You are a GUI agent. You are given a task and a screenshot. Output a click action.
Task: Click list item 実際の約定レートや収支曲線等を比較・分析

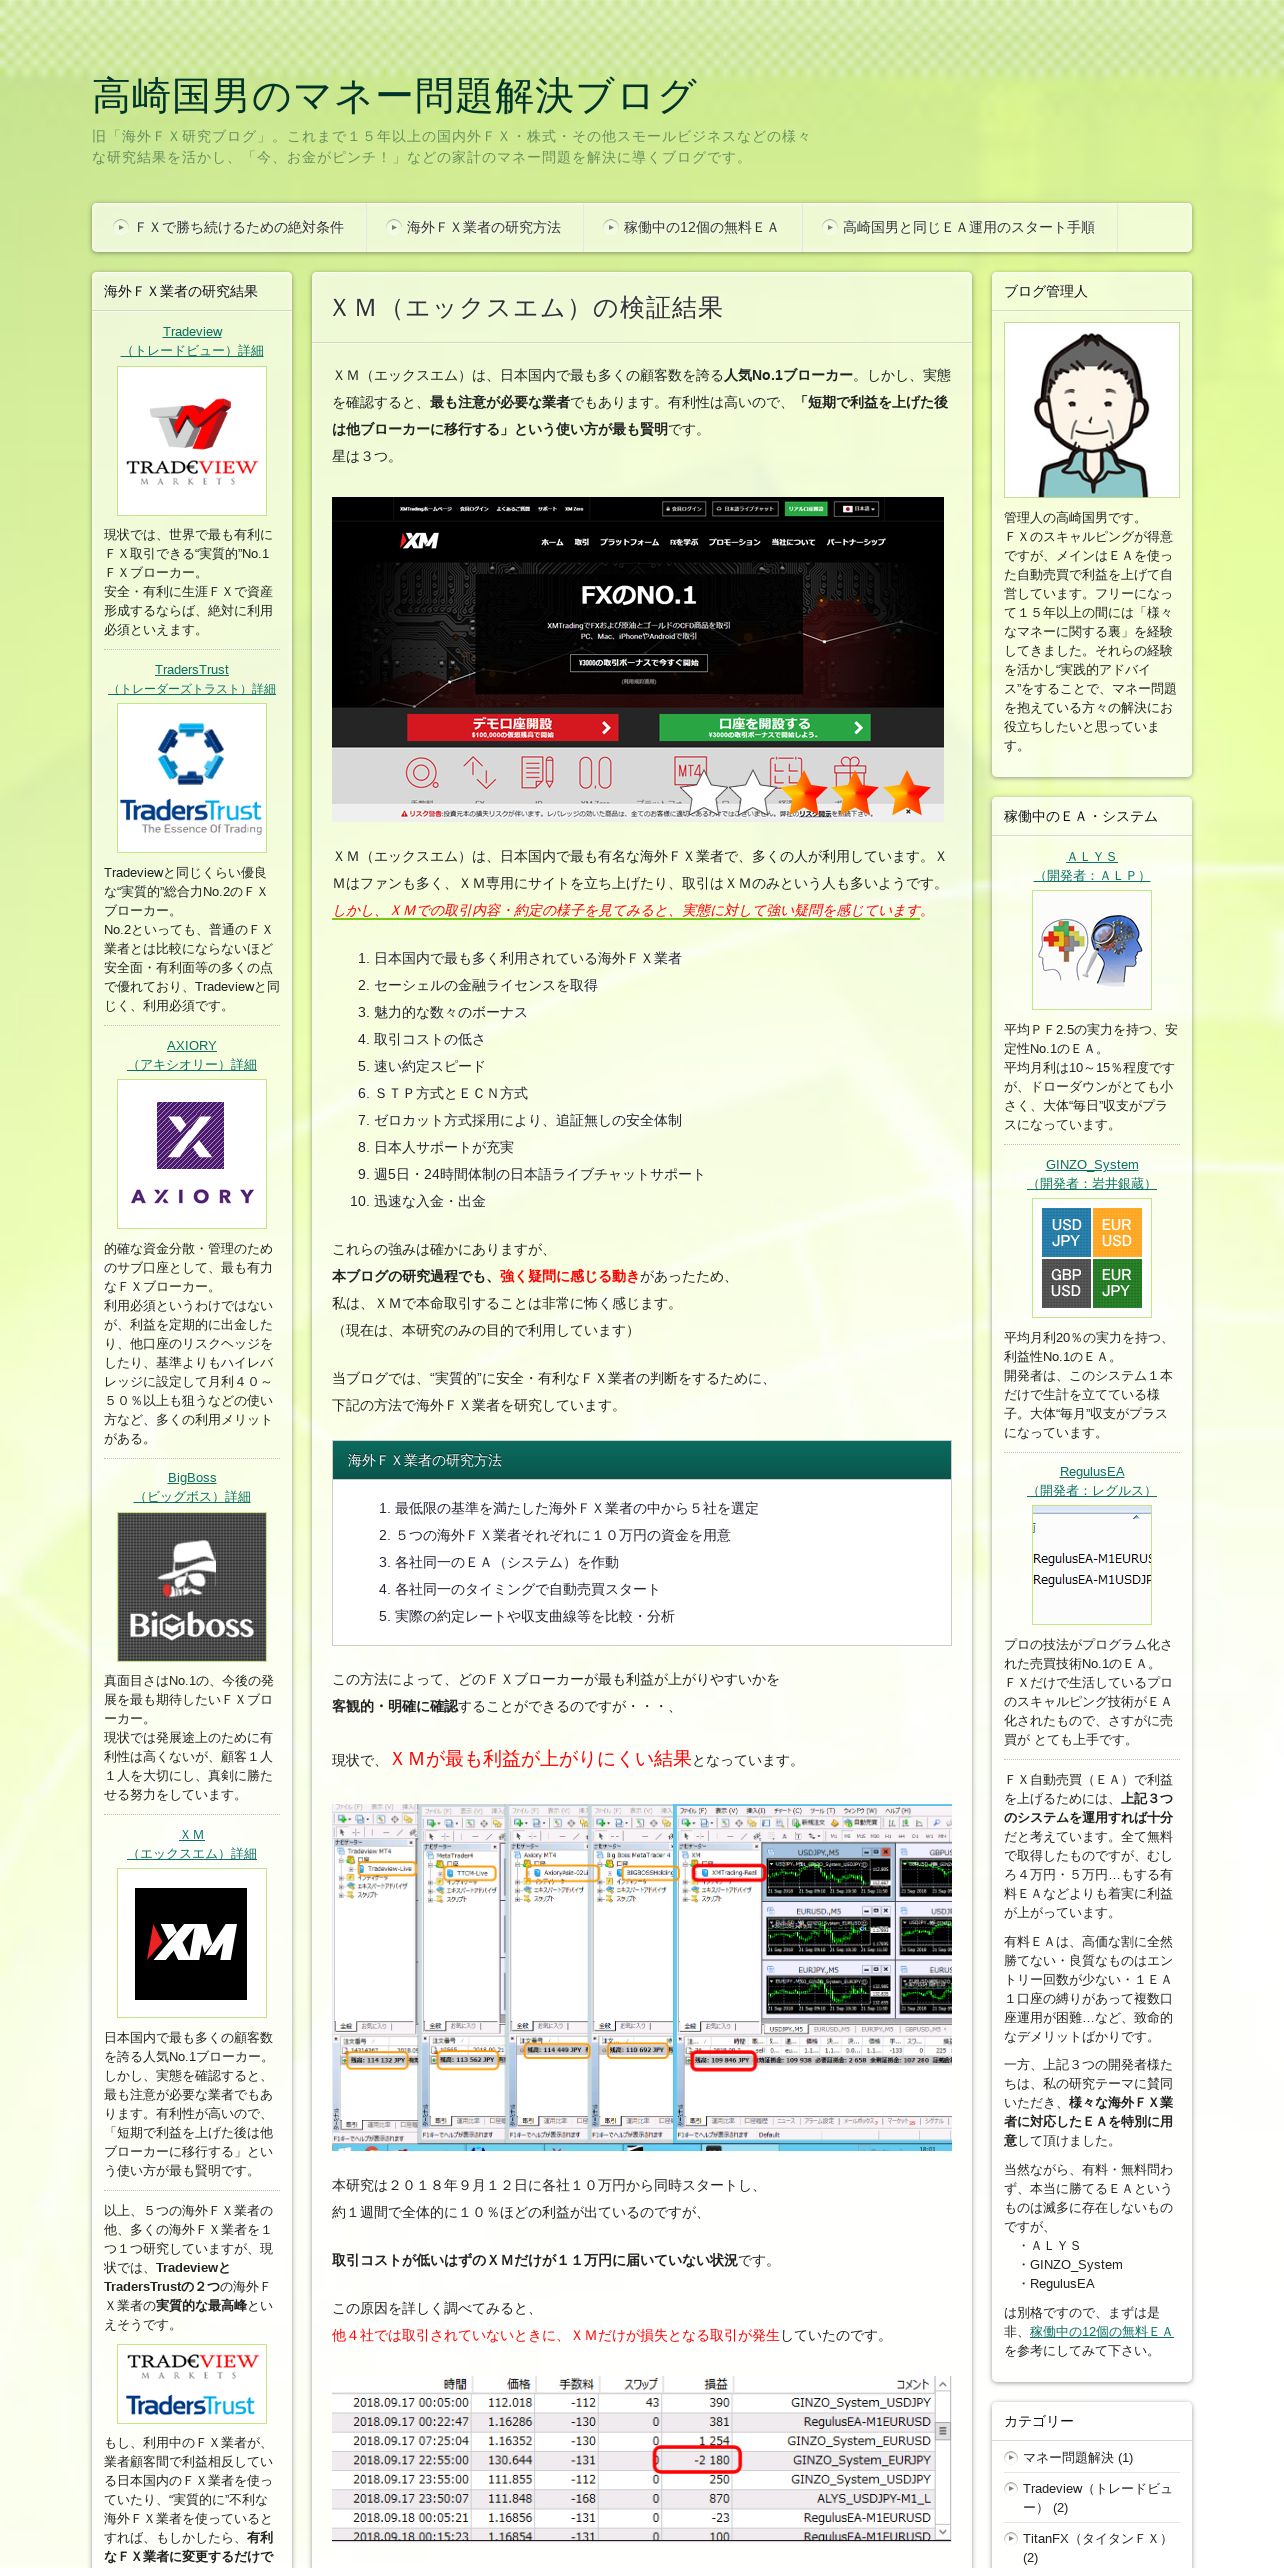534,1616
